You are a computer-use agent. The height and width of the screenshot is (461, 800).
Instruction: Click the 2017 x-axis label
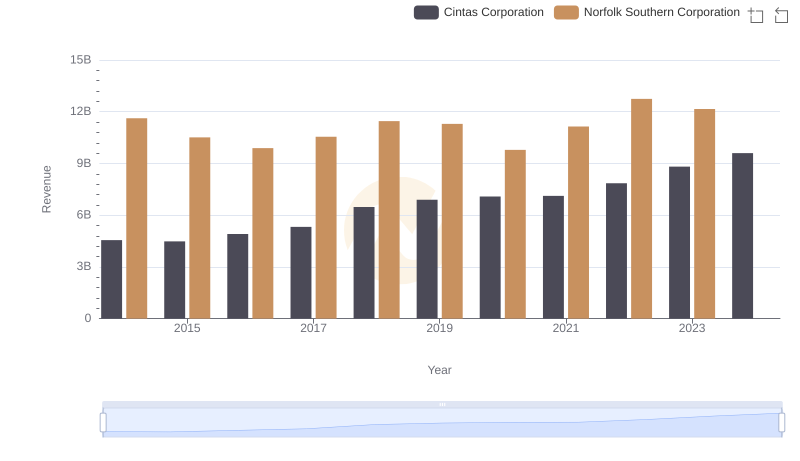click(x=313, y=328)
